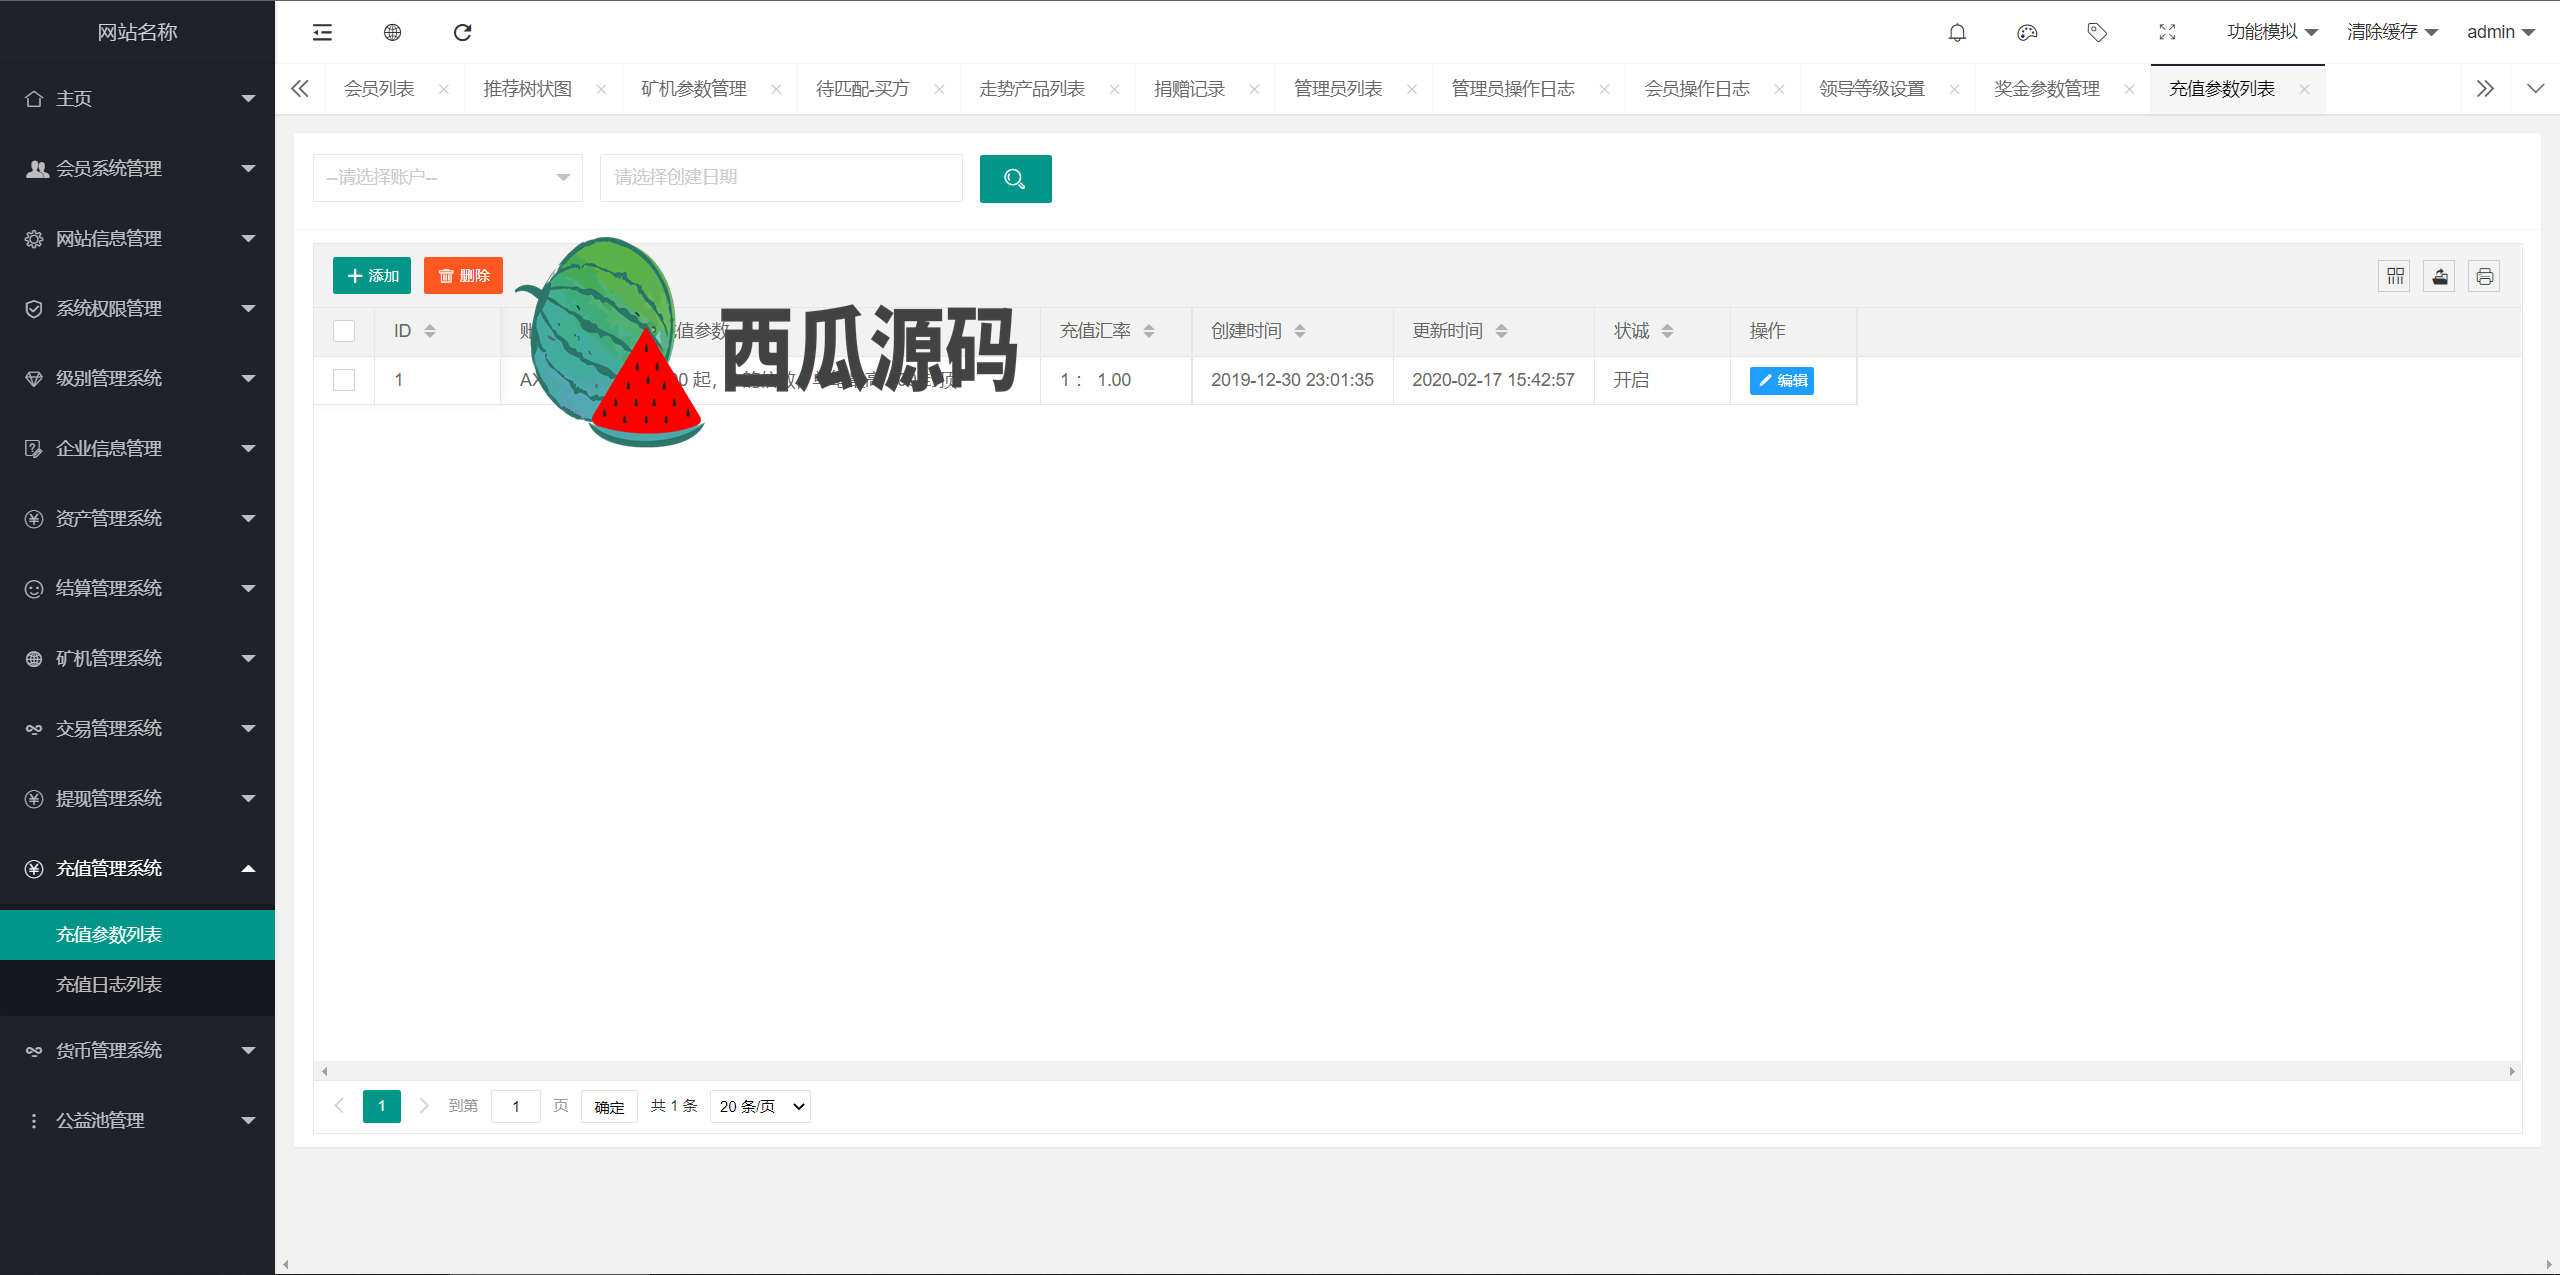
Task: Click the blue 编辑 button
Action: tap(1781, 380)
